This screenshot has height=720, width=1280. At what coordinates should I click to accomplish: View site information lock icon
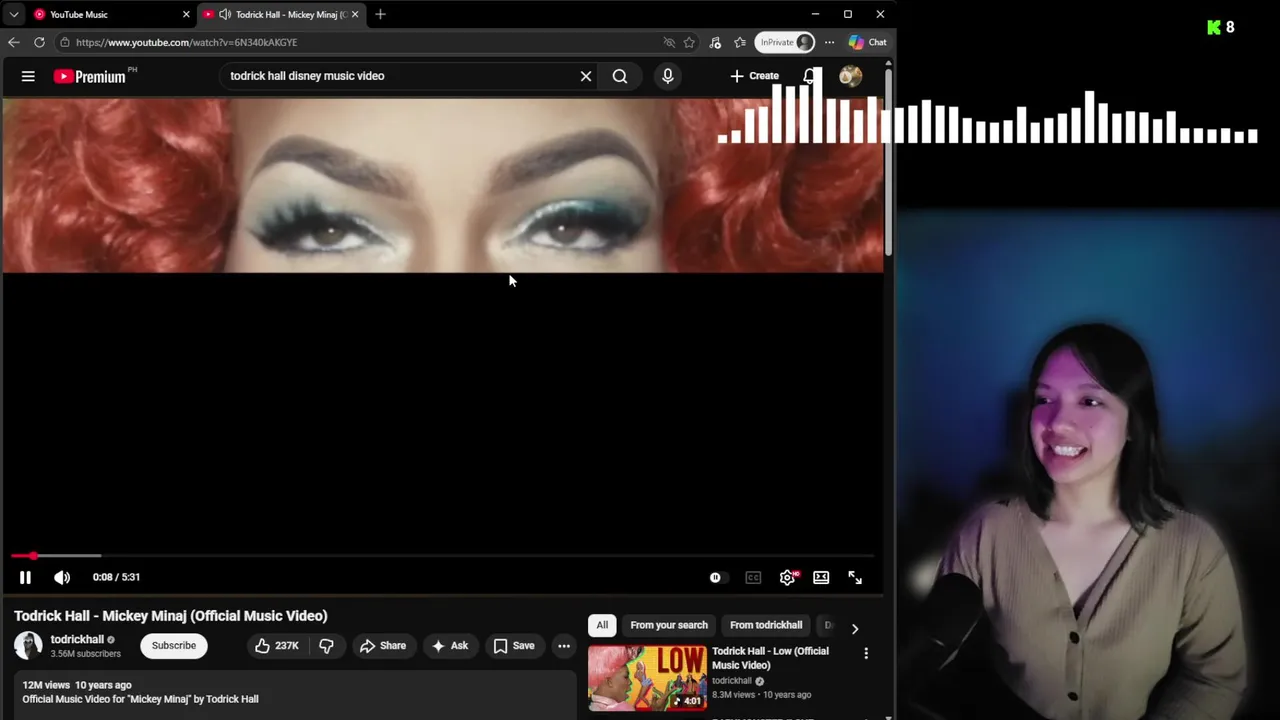(64, 42)
